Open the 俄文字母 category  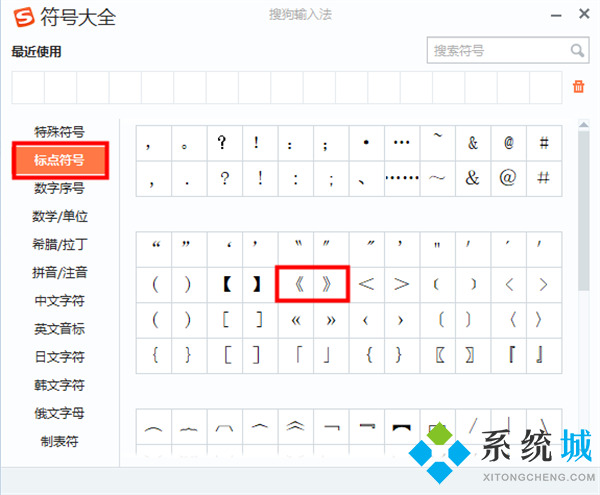click(59, 413)
